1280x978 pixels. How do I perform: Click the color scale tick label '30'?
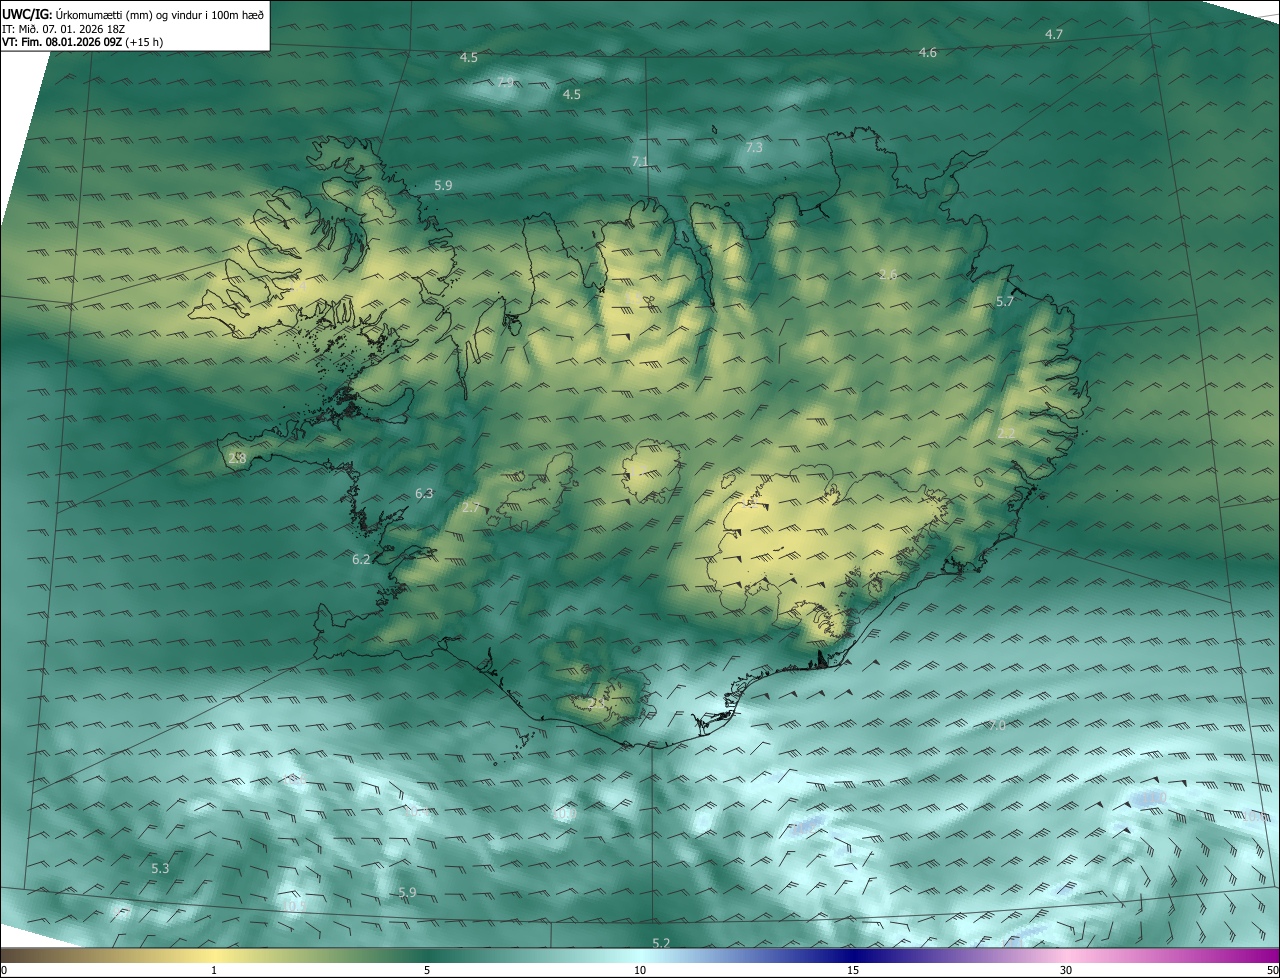point(1066,970)
